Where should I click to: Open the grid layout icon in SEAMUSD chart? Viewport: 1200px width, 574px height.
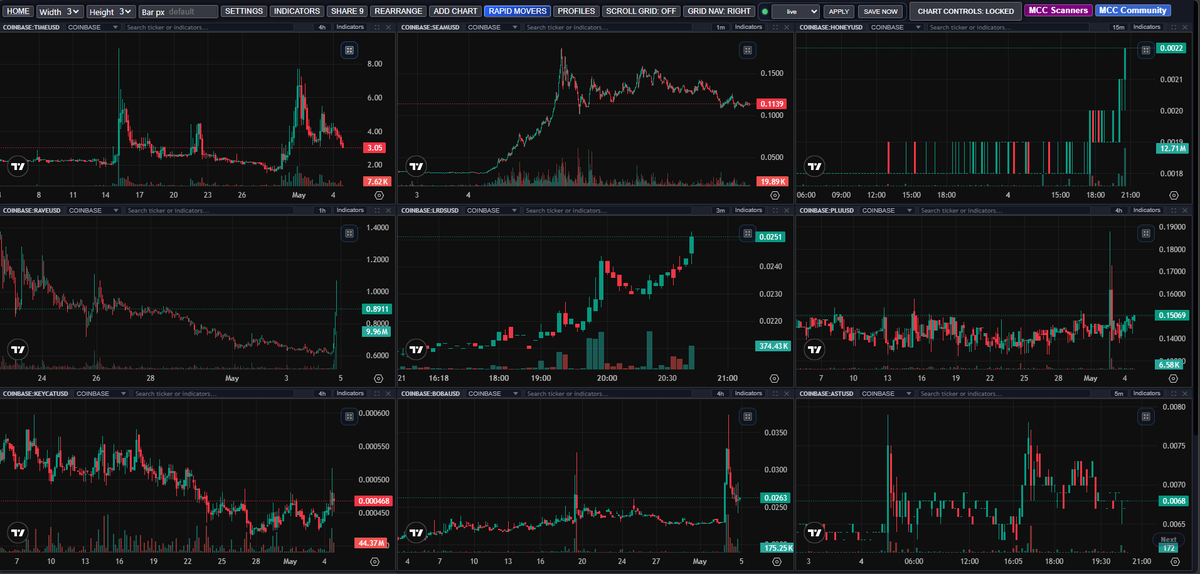point(747,50)
